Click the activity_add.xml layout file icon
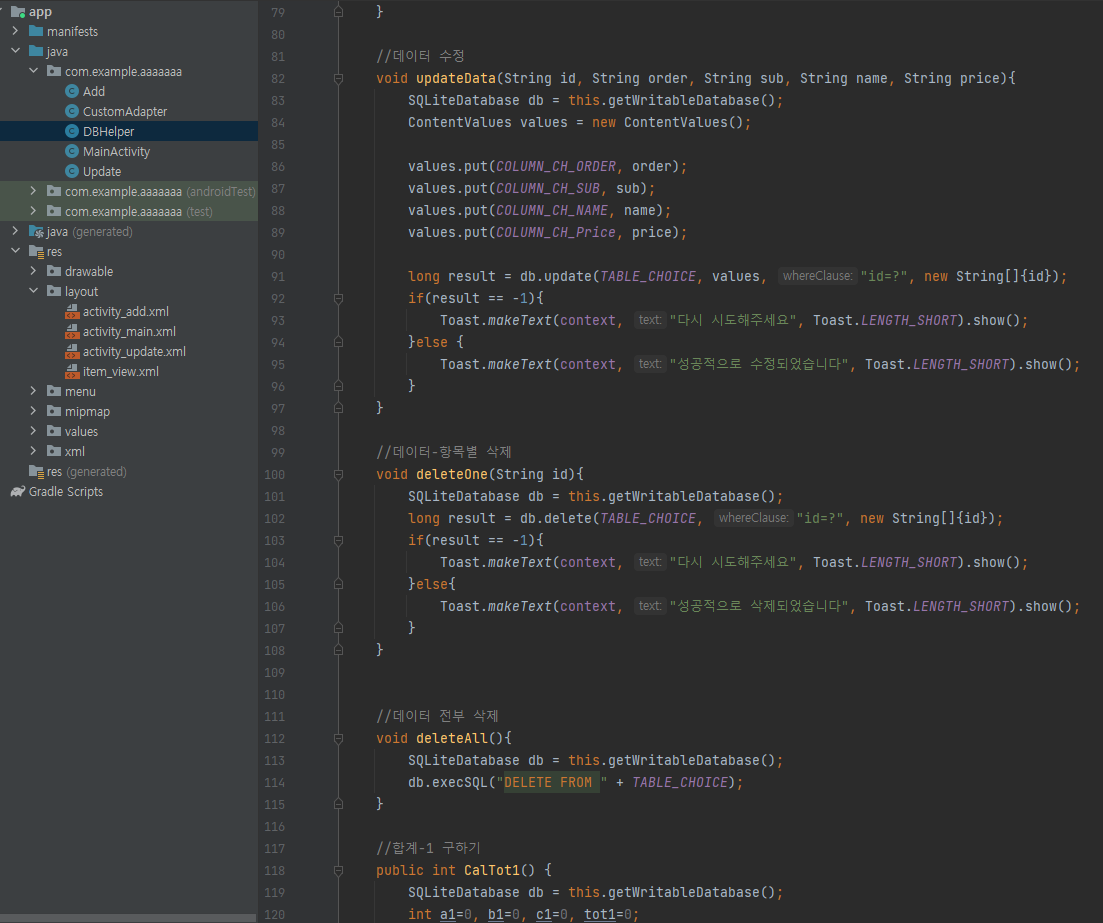 pos(72,312)
